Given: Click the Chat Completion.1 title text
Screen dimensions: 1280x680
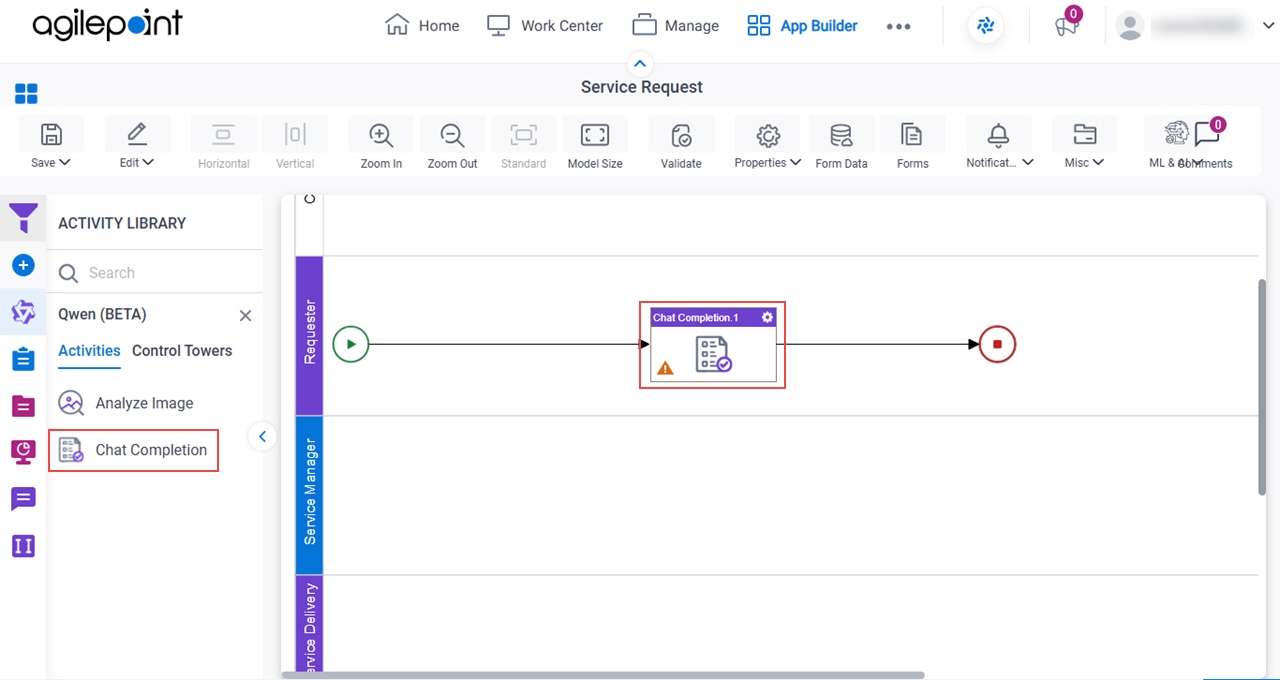Looking at the screenshot, I should coord(695,318).
